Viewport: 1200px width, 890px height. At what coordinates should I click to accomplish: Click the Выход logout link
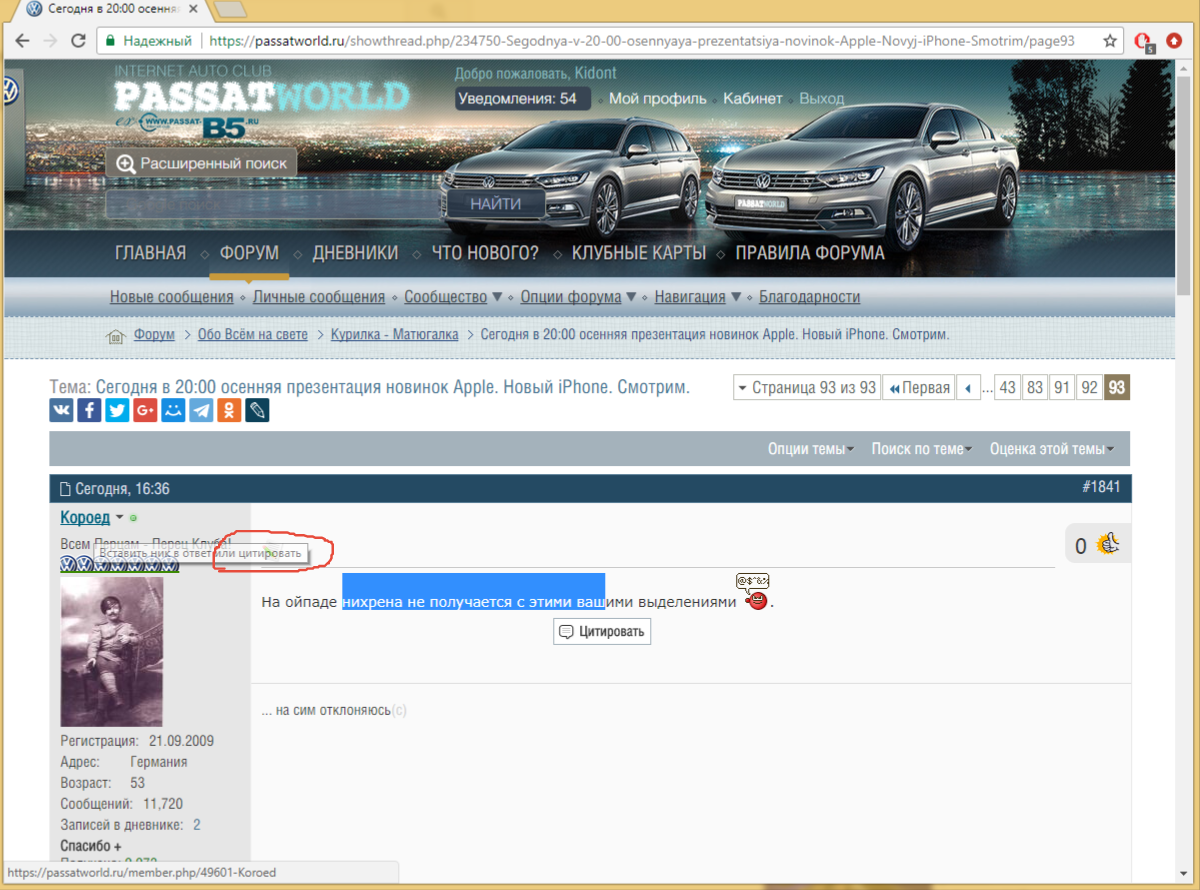click(x=822, y=99)
